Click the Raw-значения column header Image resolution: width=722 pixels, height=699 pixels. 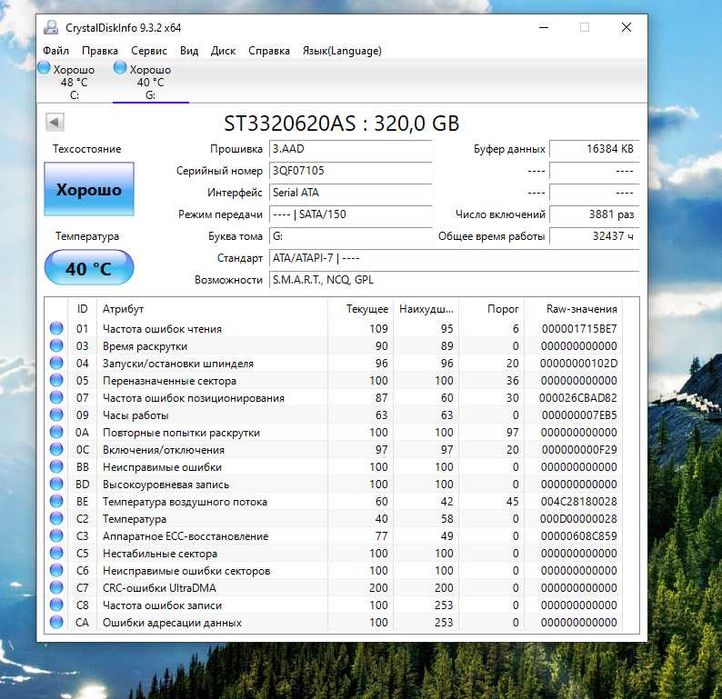click(x=574, y=309)
